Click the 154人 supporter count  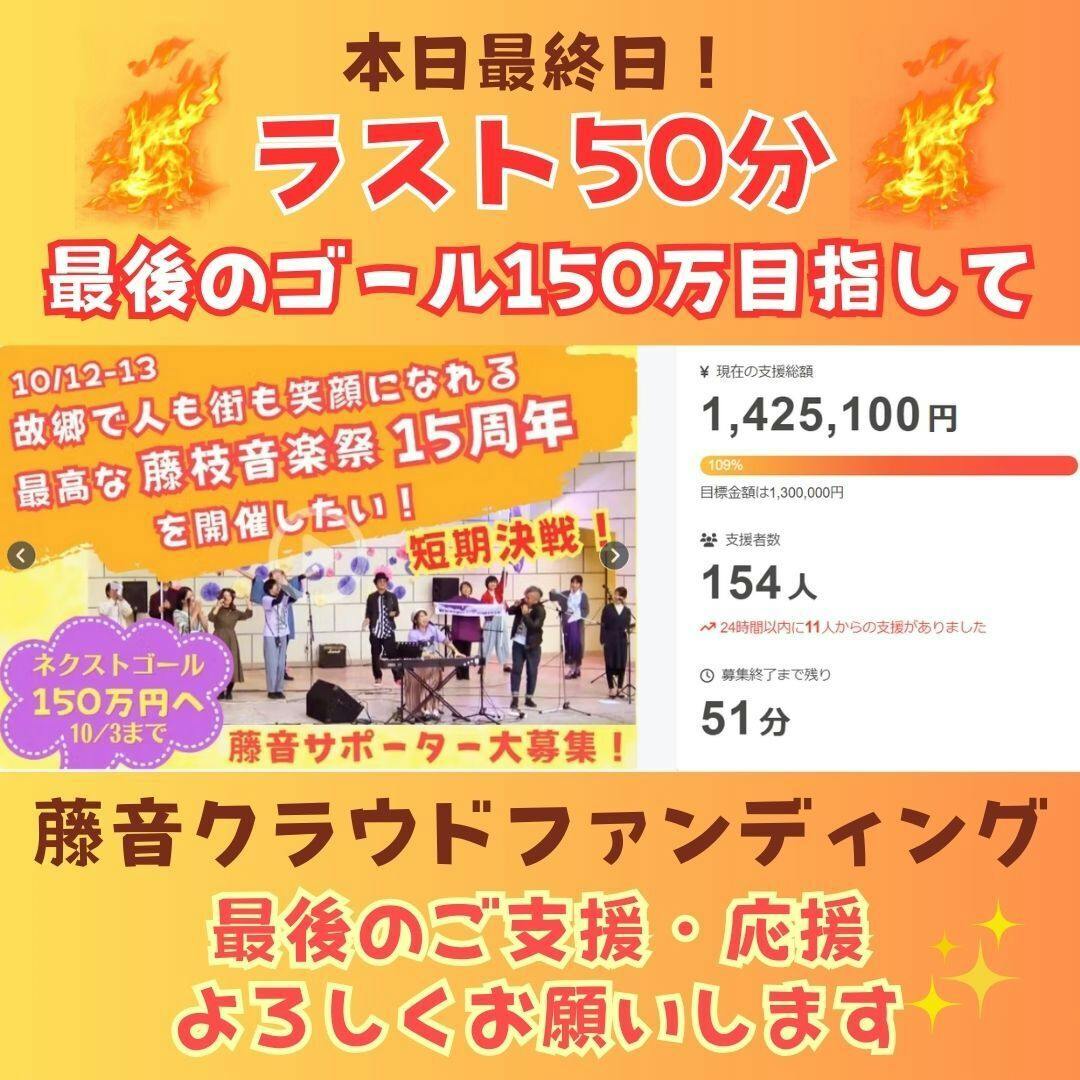point(758,583)
